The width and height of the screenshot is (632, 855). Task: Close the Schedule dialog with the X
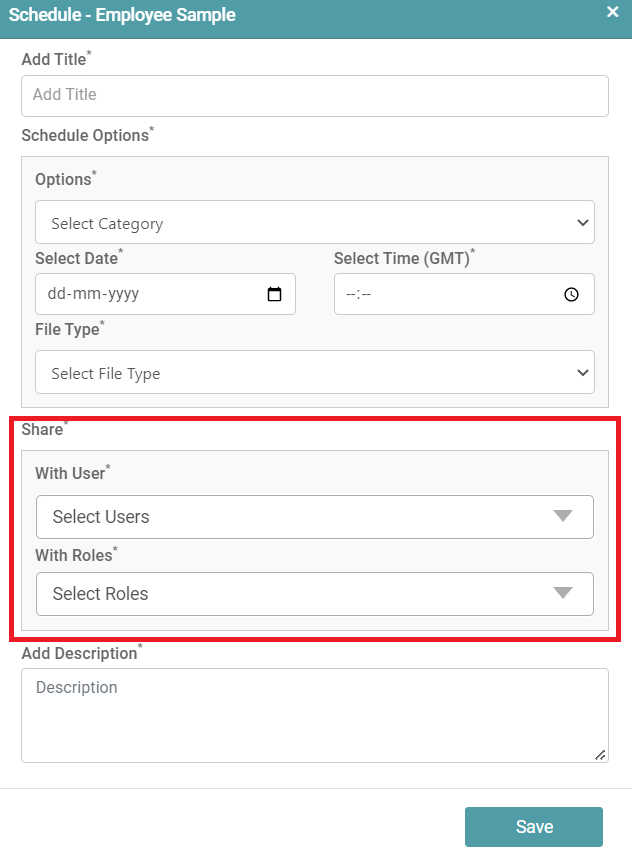click(x=613, y=12)
